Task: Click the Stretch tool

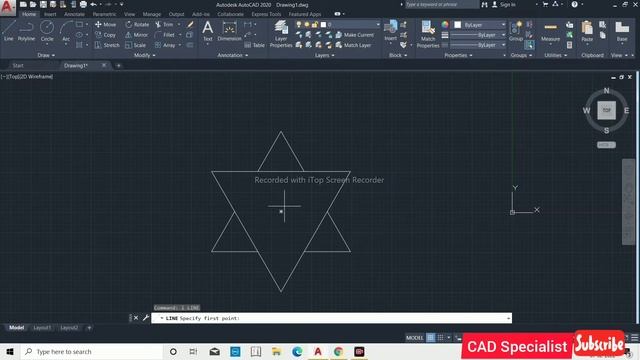Action: coord(107,45)
